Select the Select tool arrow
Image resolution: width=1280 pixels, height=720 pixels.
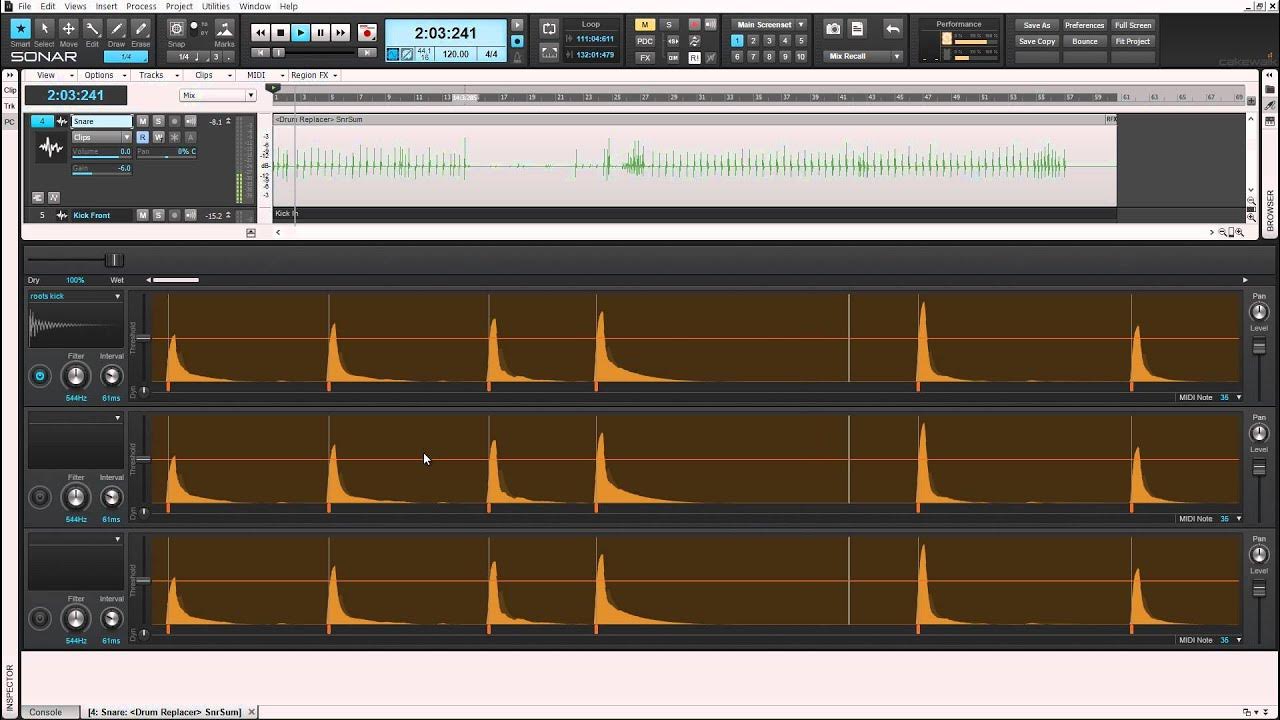44,29
